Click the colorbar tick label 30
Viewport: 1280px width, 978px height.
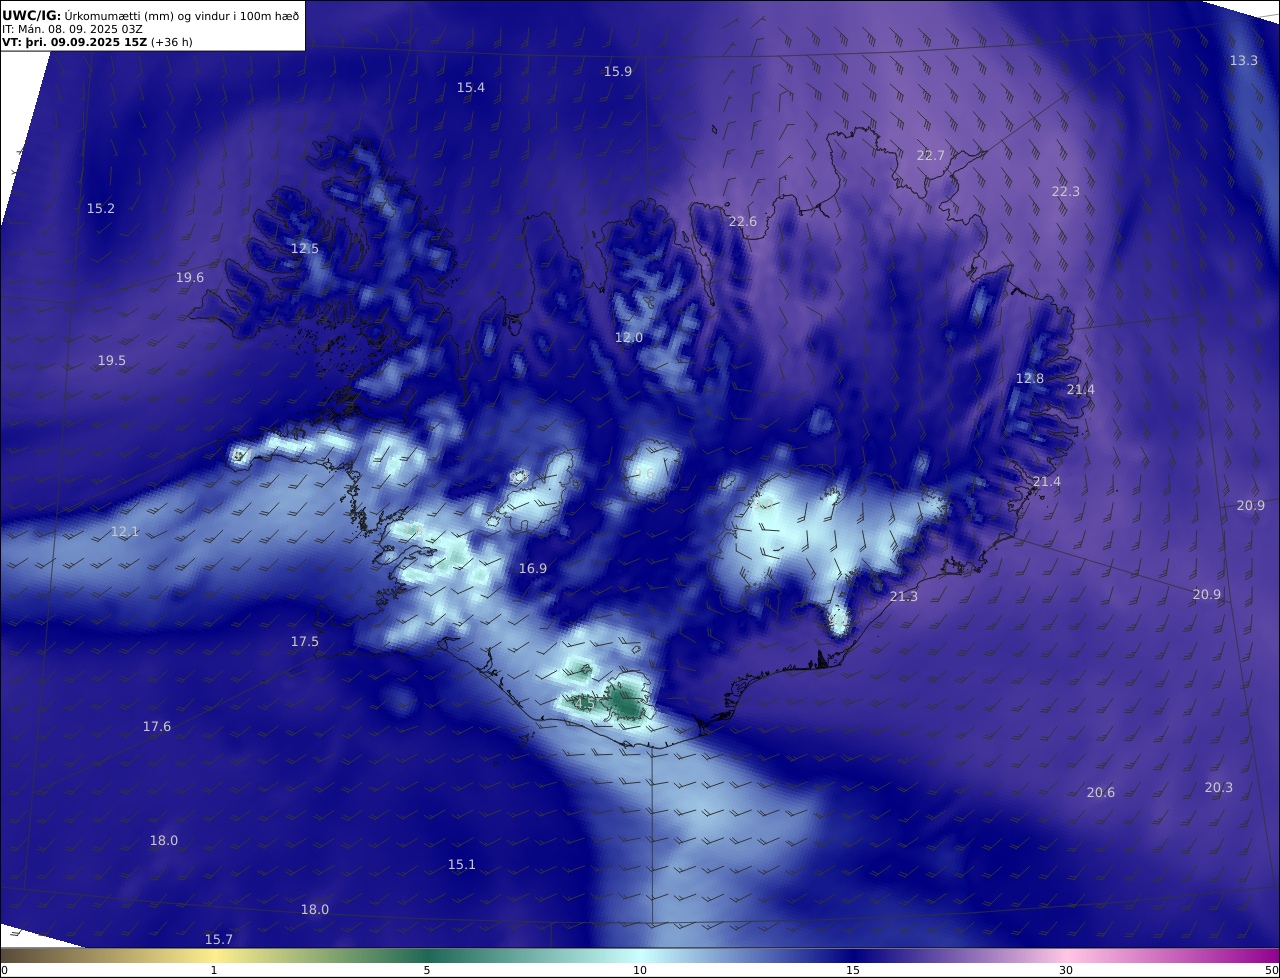click(x=1066, y=970)
